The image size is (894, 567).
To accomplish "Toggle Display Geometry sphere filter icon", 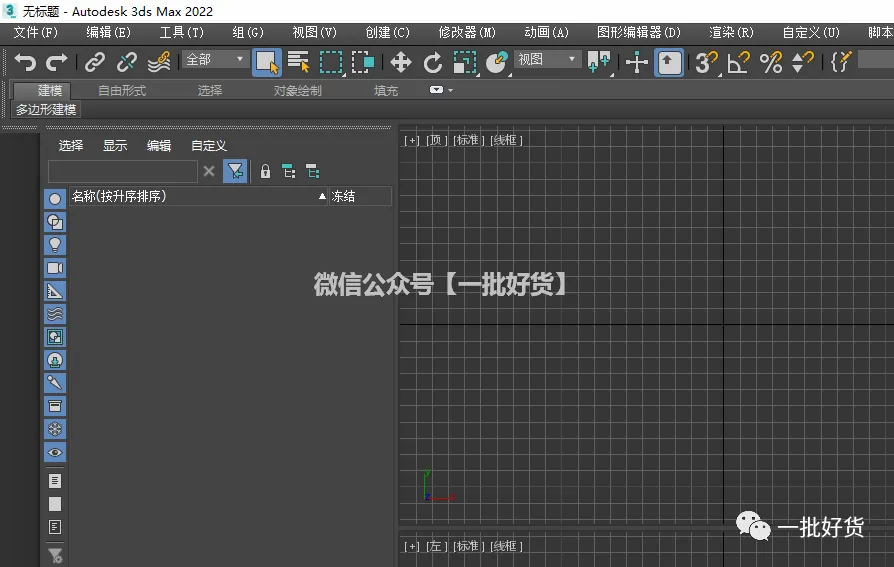I will point(55,199).
